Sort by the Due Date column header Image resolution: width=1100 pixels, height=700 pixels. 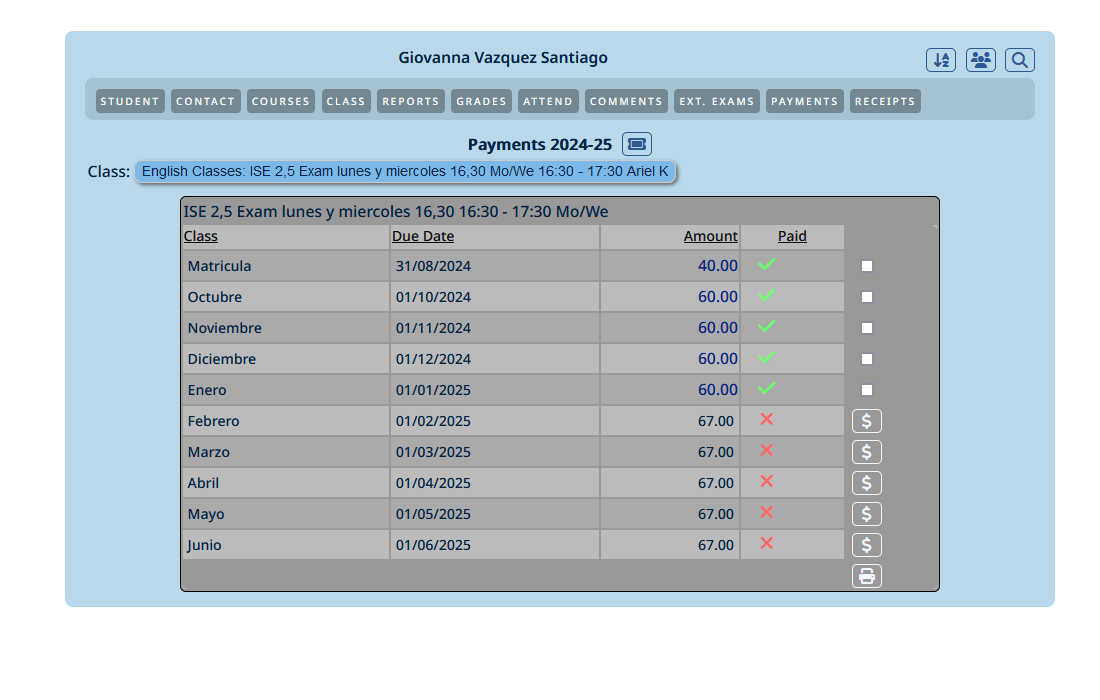coord(423,236)
